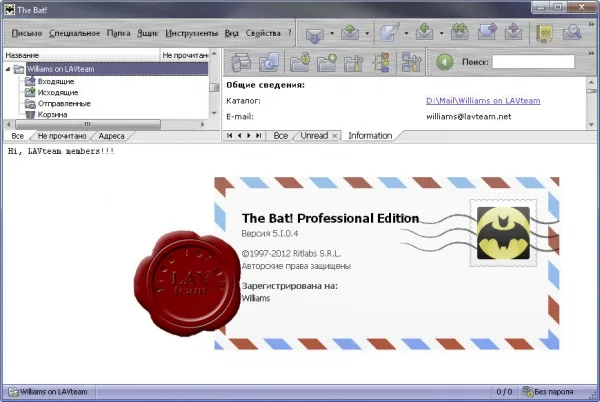Switch to the Все message list tab
This screenshot has height=402, width=600.
coord(280,135)
